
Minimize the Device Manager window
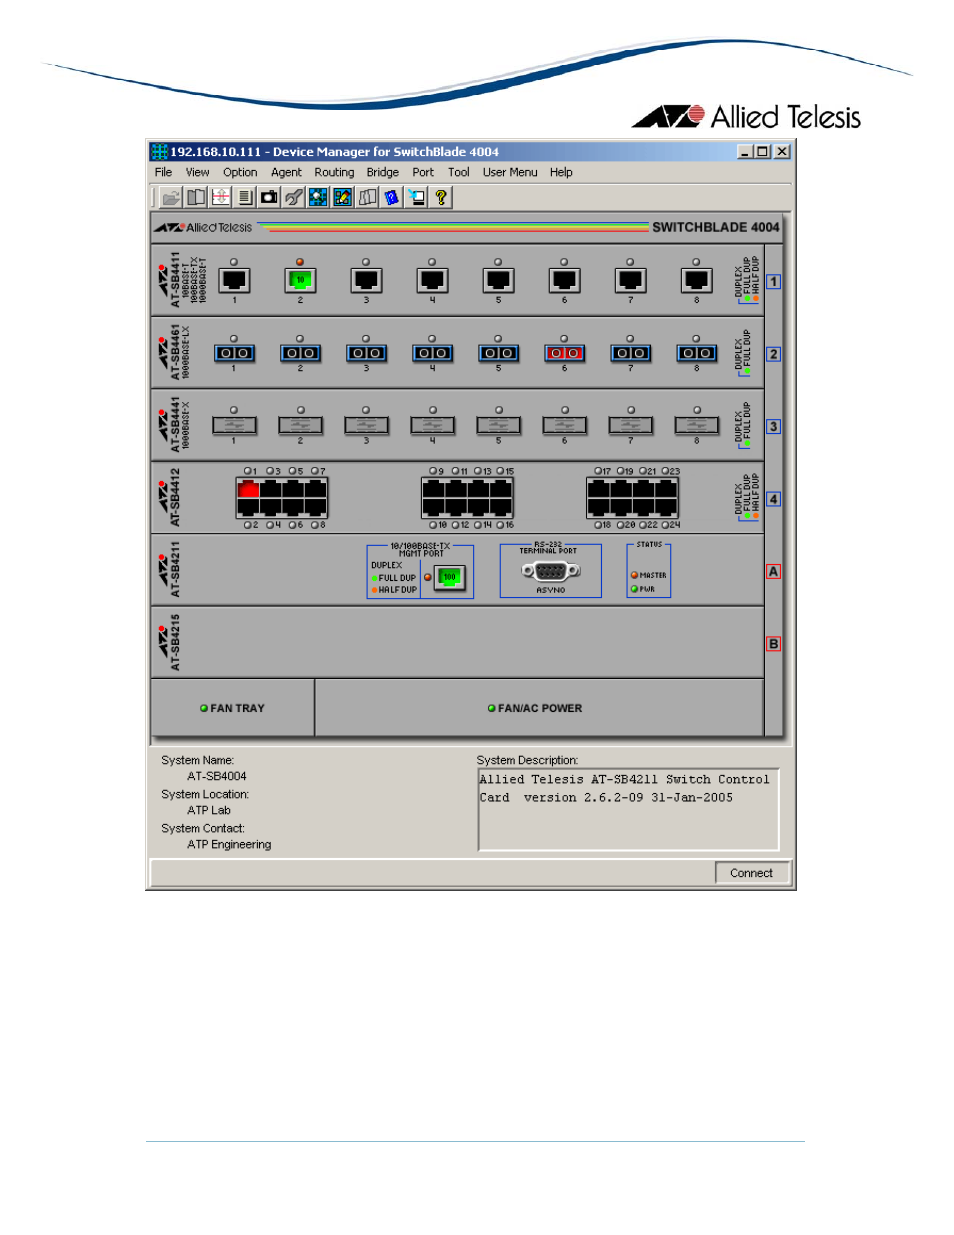pyautogui.click(x=745, y=152)
